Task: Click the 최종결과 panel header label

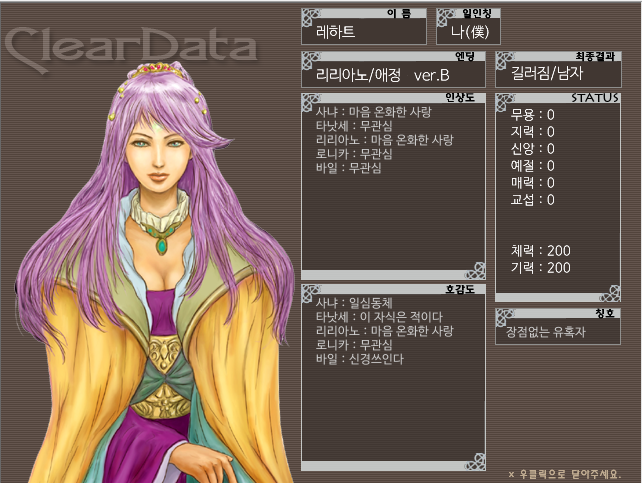Action: (595, 56)
